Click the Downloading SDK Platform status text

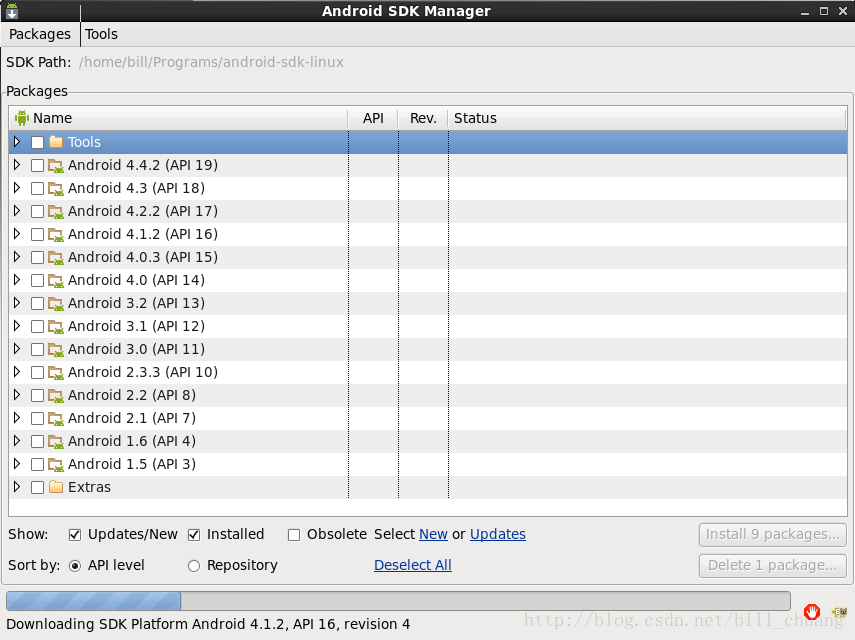tap(208, 624)
